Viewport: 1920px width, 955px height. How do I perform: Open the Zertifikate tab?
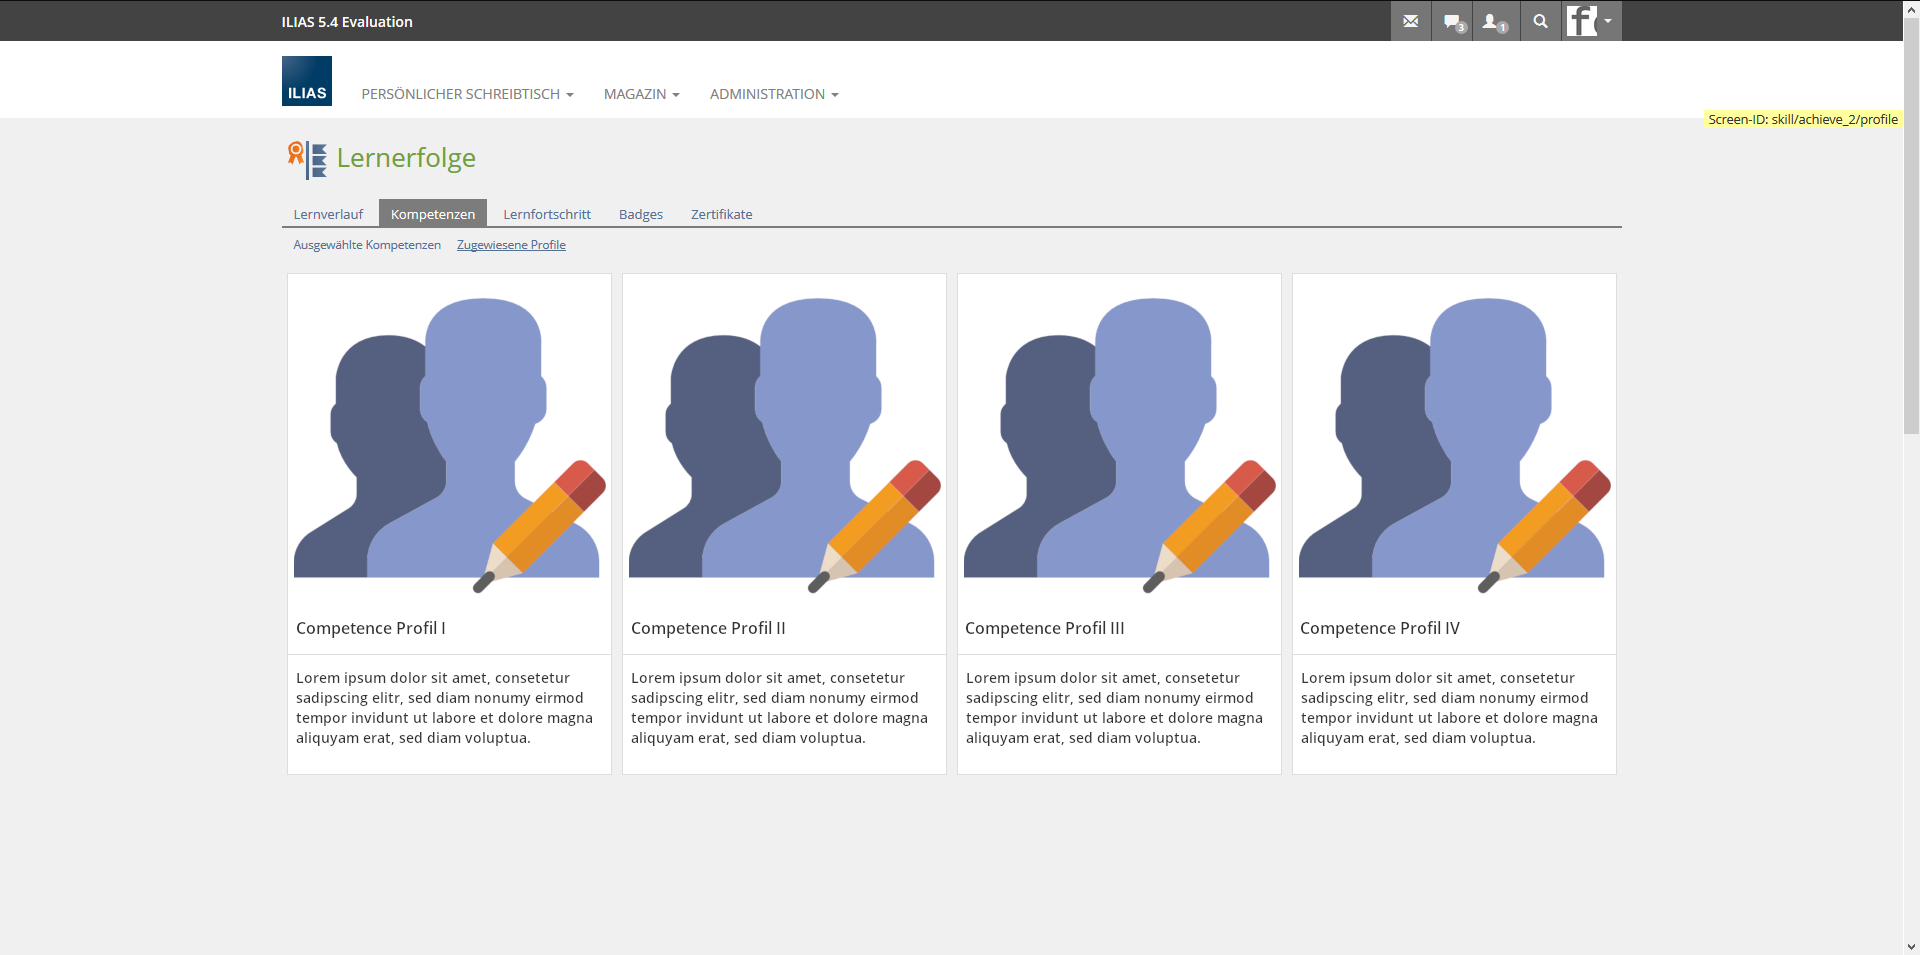point(721,214)
